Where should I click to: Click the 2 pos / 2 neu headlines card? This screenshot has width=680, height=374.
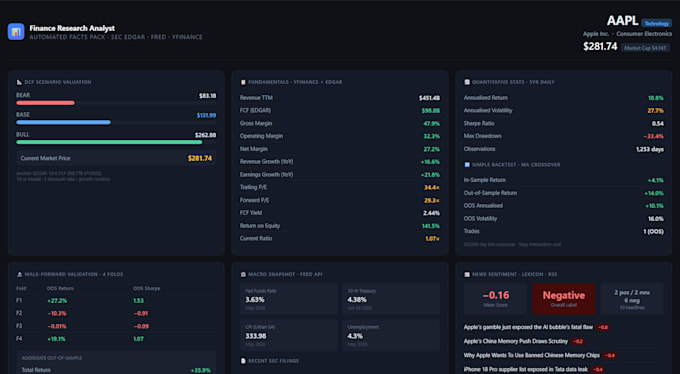tap(632, 299)
